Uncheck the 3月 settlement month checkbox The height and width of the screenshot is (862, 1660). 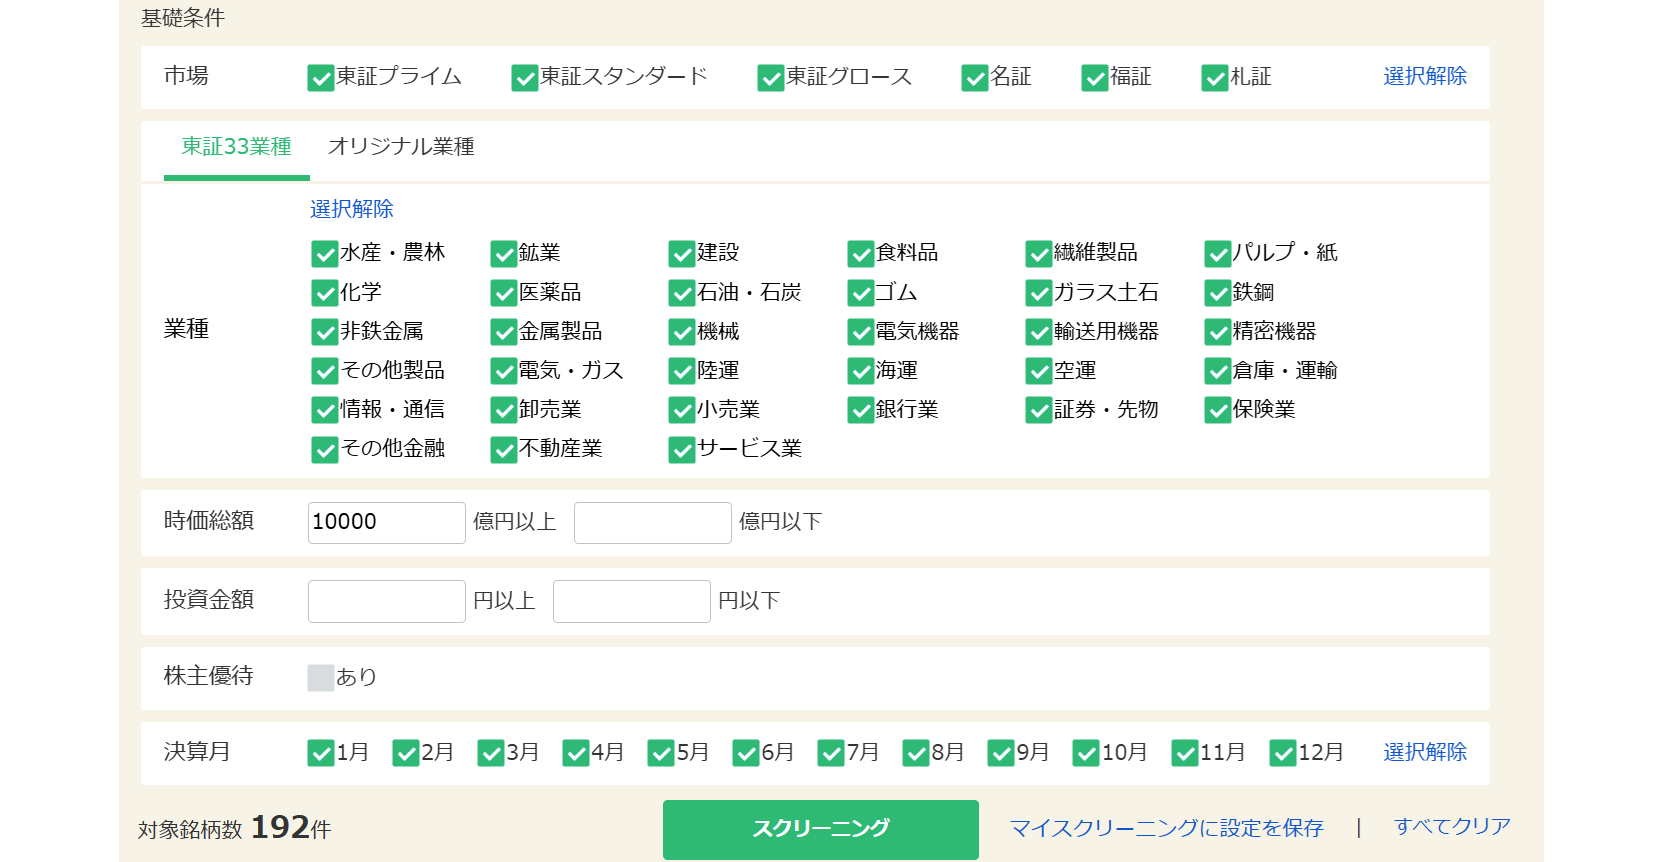(490, 753)
